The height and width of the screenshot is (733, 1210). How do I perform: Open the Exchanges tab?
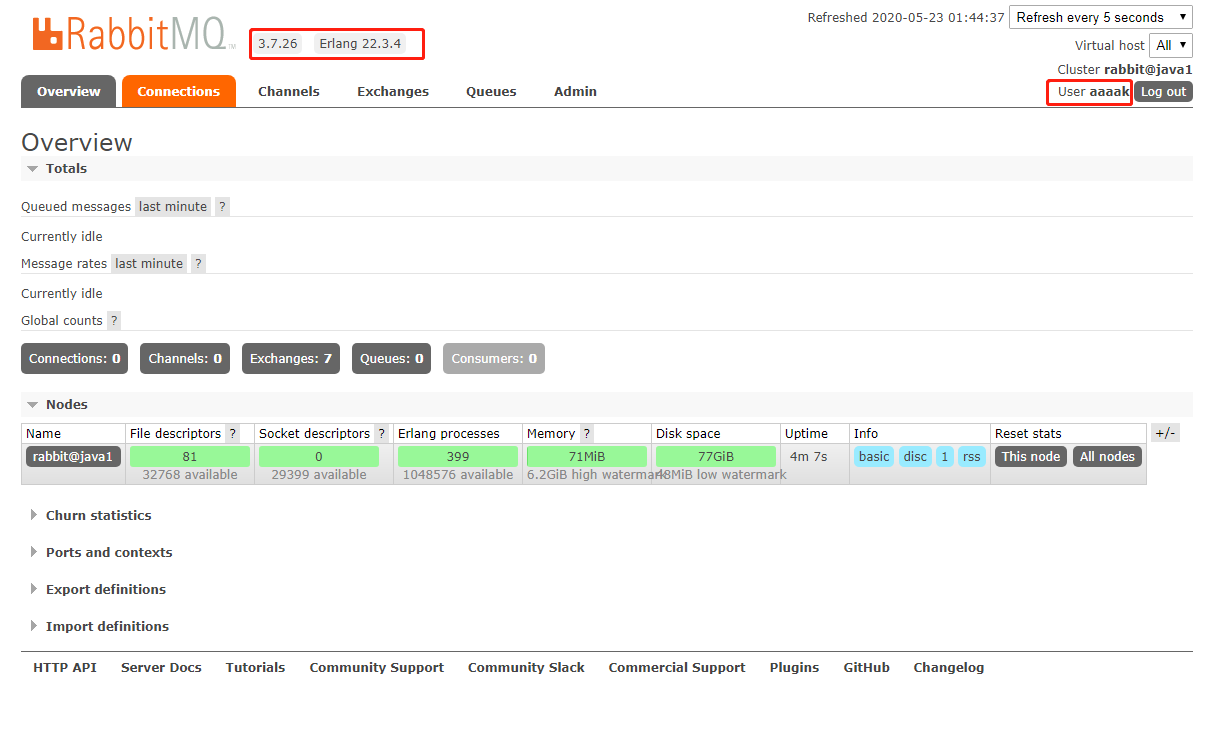(x=393, y=91)
